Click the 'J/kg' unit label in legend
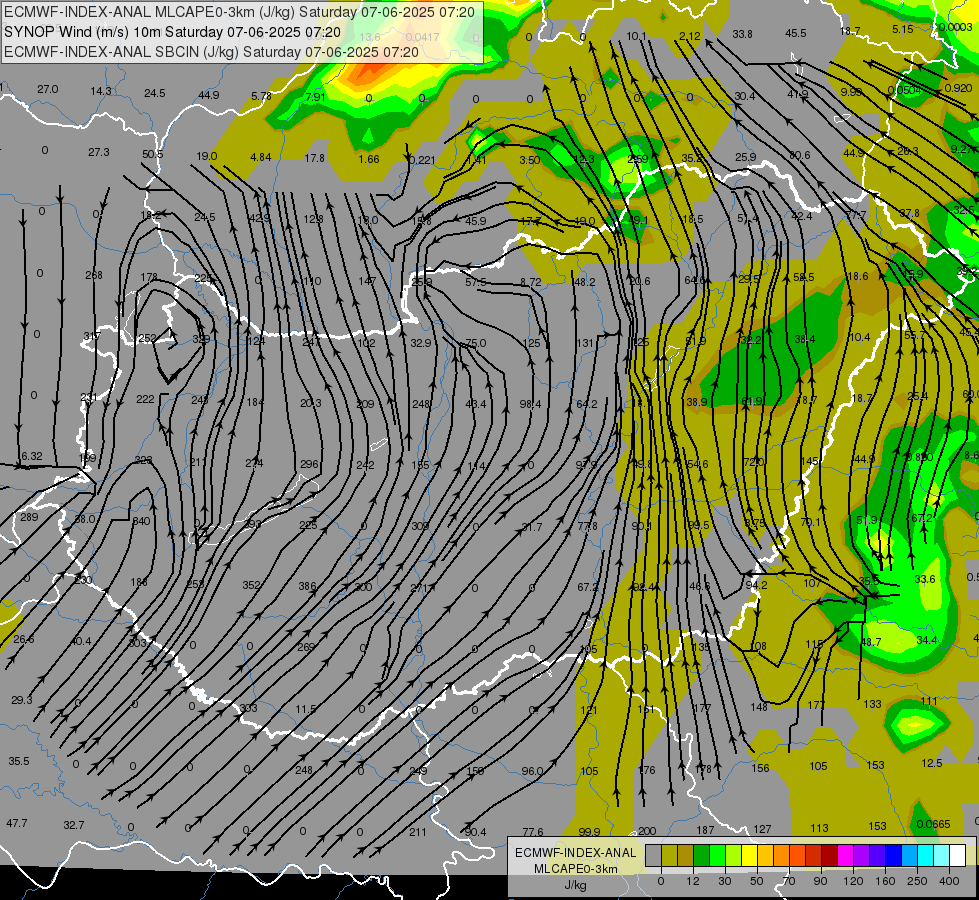 (575, 885)
